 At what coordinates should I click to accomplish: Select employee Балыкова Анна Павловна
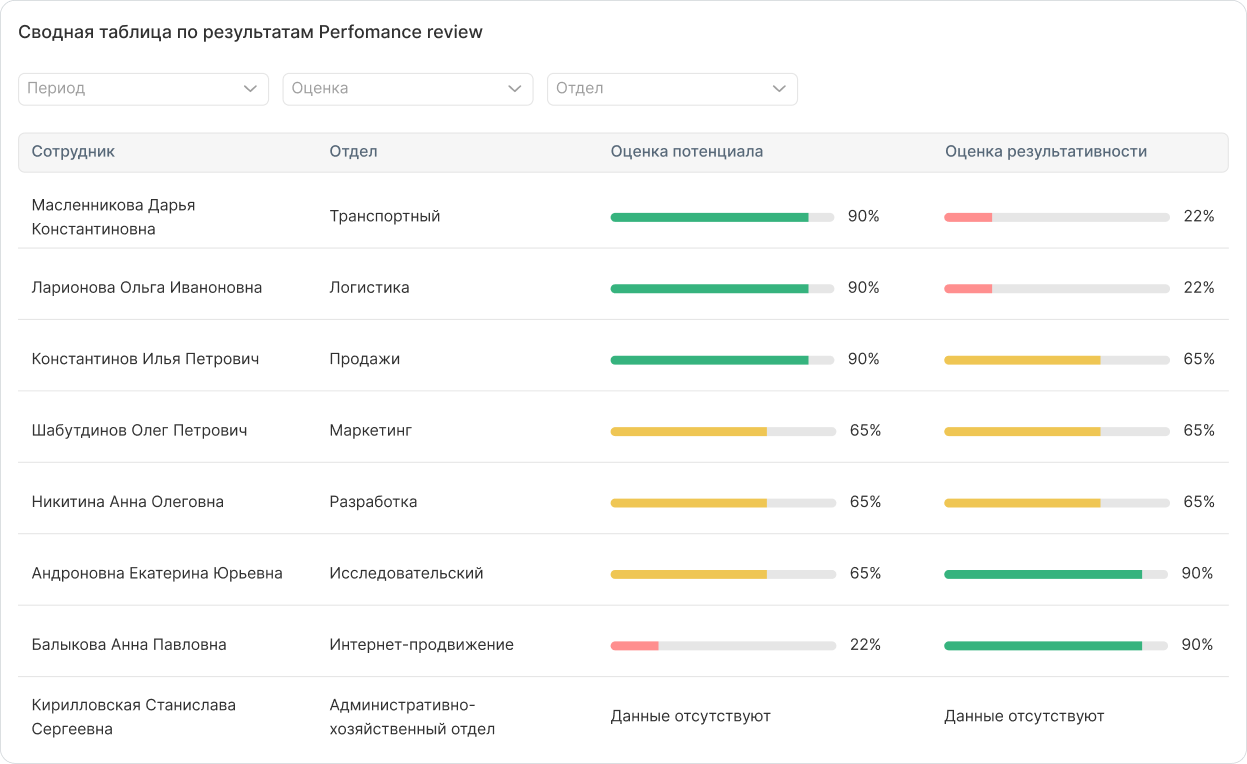click(x=129, y=645)
